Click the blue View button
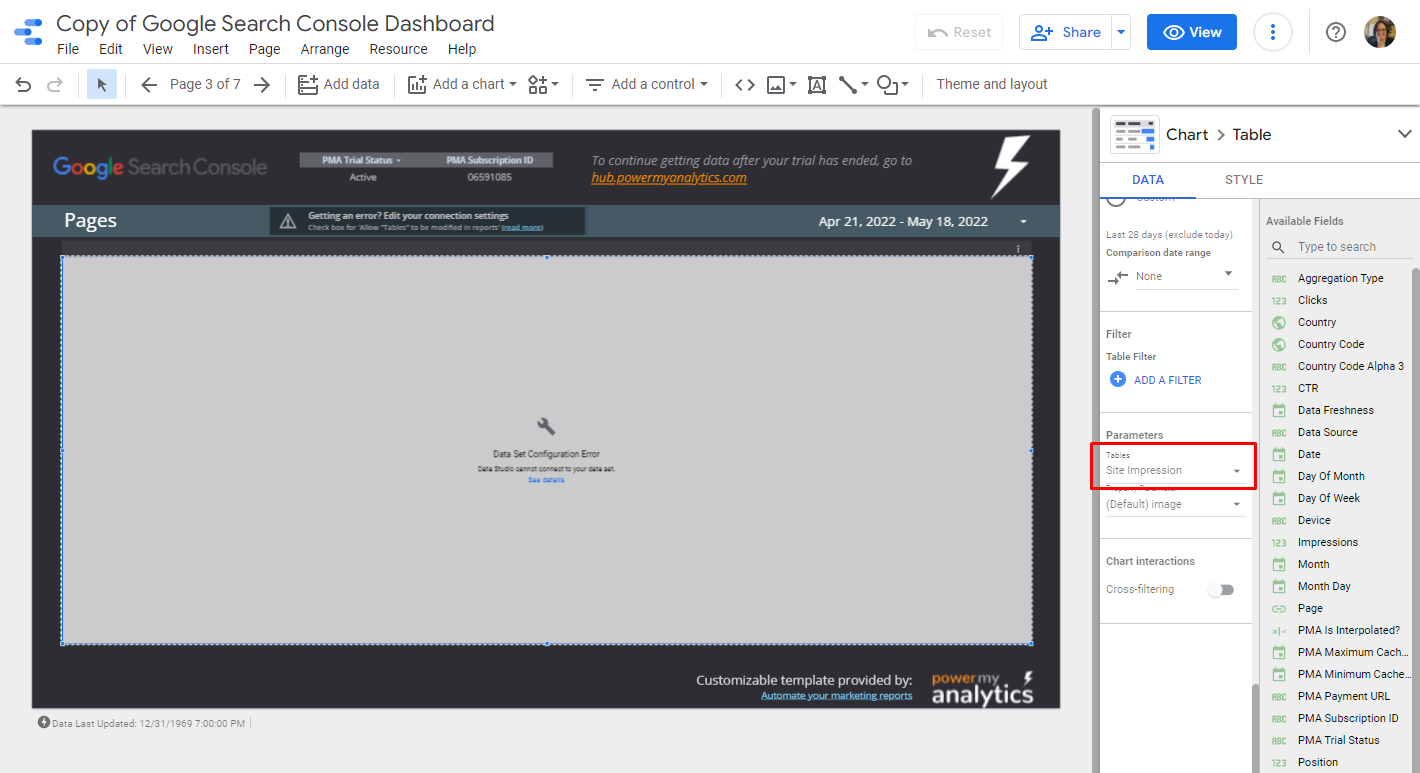This screenshot has width=1420, height=773. tap(1191, 32)
